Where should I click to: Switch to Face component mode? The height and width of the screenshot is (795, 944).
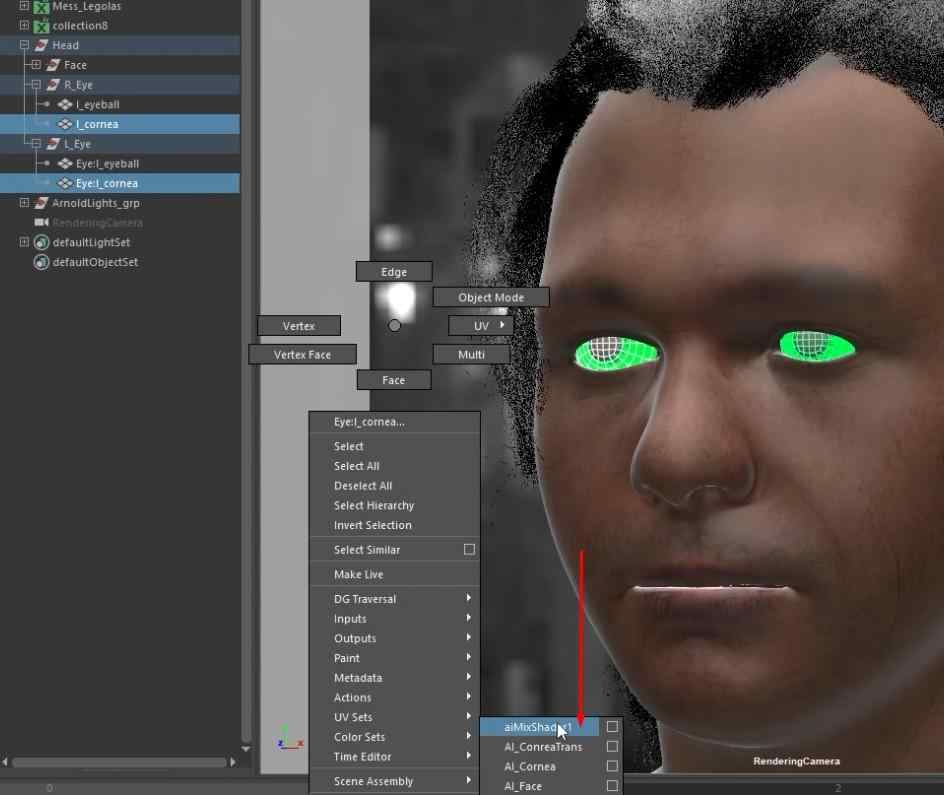tap(394, 380)
